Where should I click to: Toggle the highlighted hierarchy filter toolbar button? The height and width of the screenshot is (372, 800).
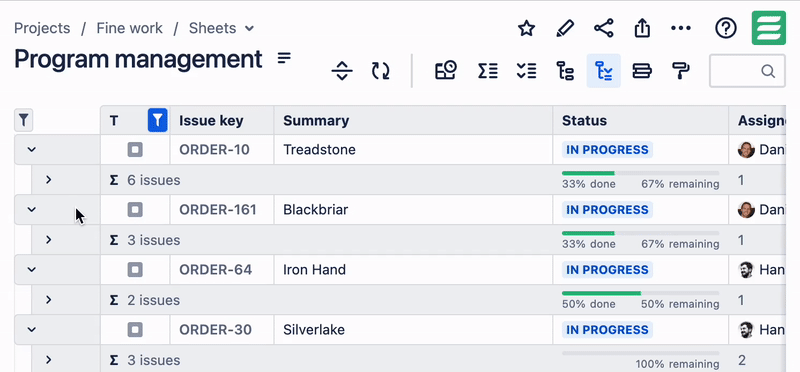[x=604, y=71]
